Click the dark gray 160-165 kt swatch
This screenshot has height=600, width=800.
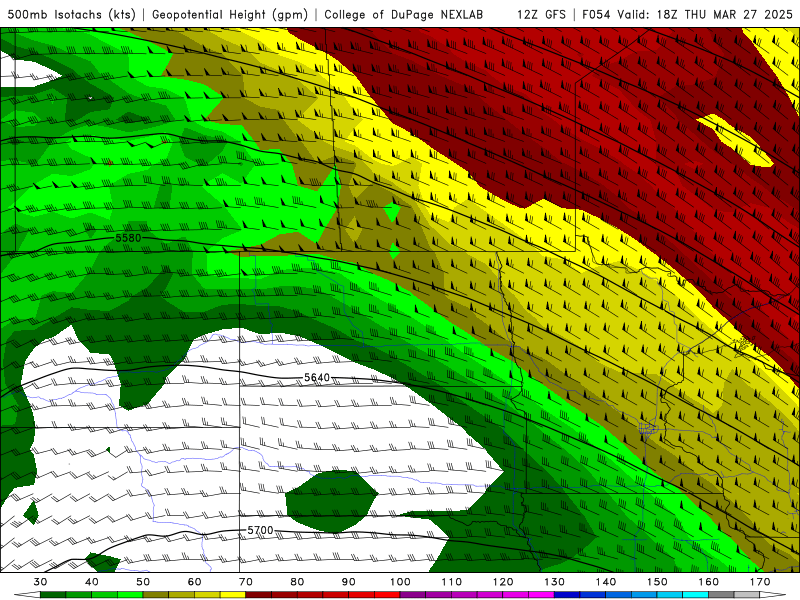coord(721,595)
